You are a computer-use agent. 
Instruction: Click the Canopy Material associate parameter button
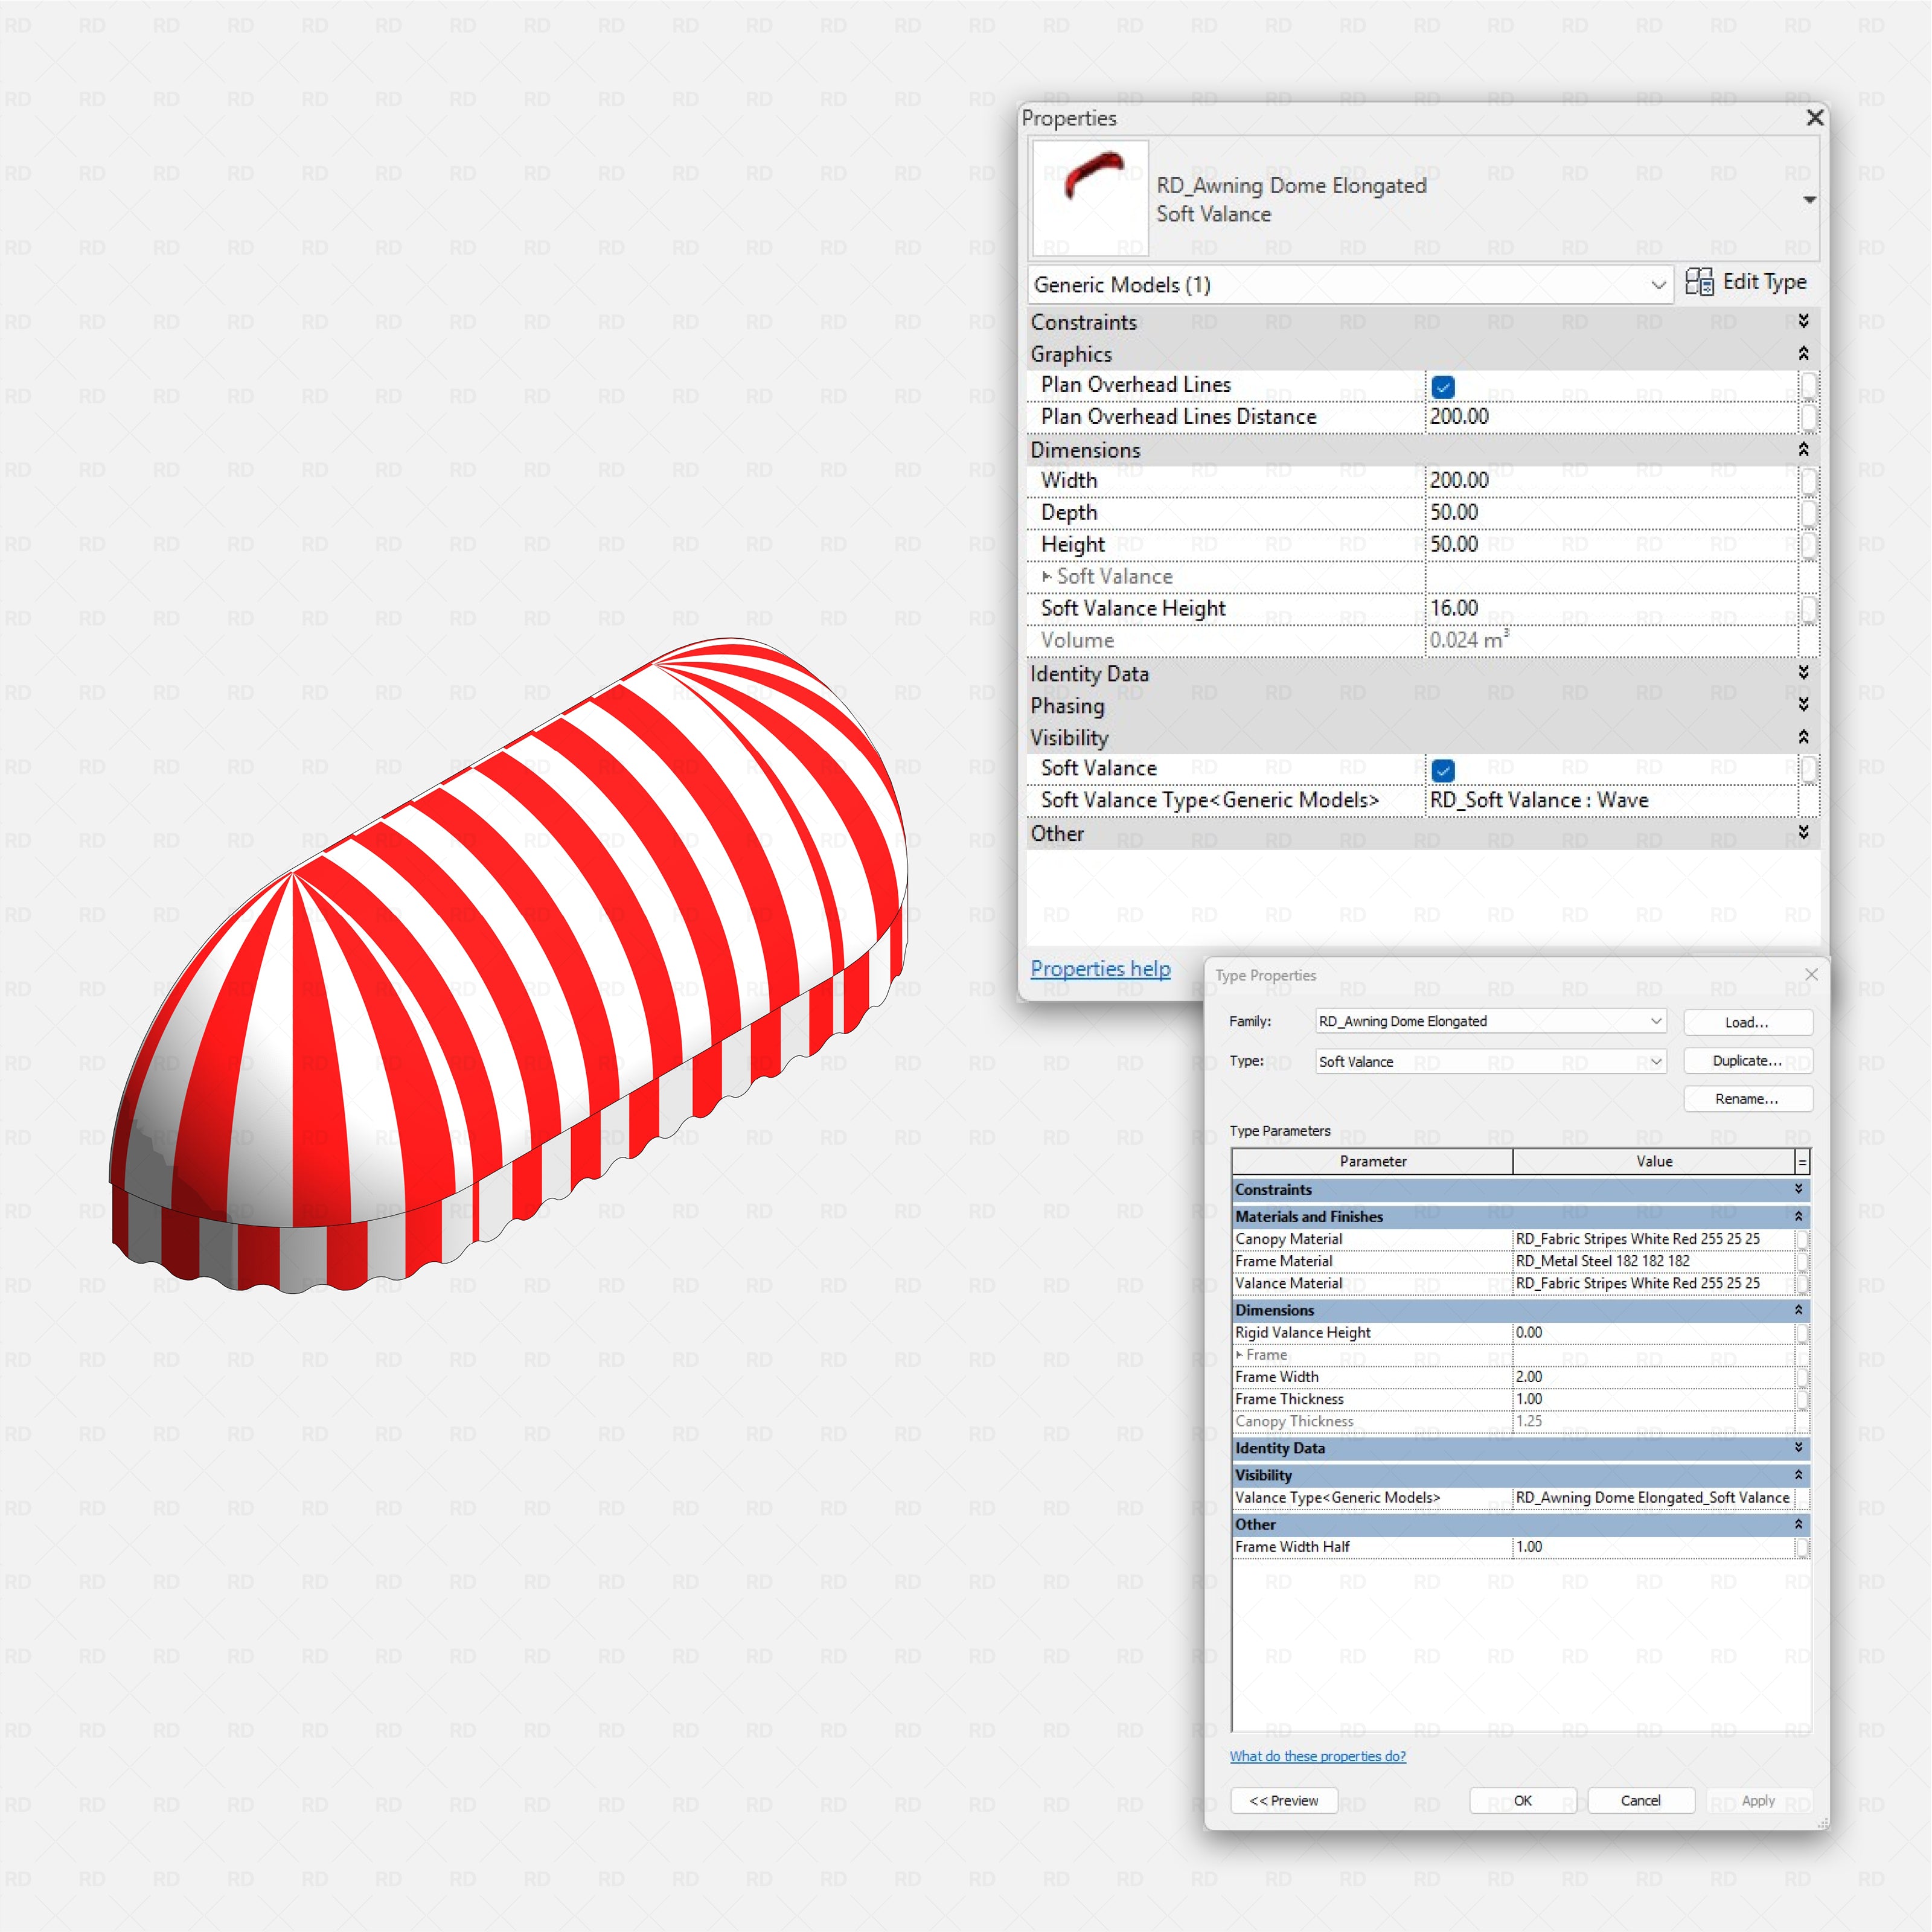(x=1802, y=1239)
